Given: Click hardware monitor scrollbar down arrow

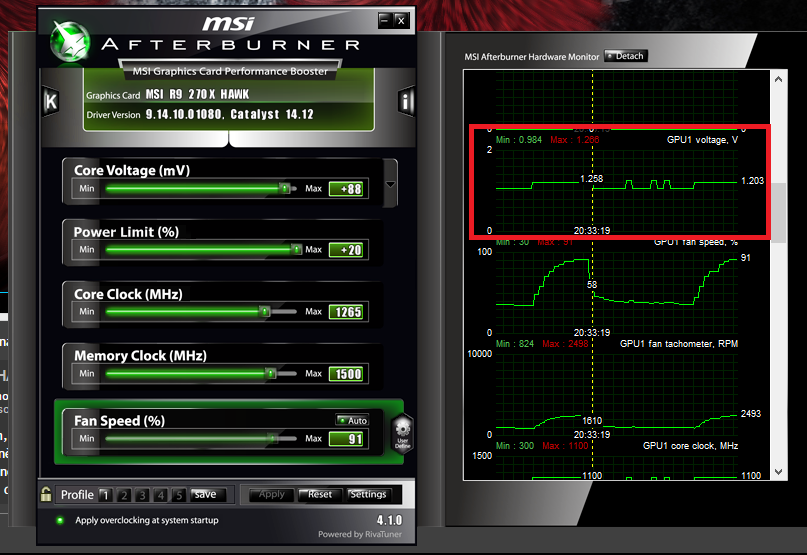Looking at the screenshot, I should 778,472.
